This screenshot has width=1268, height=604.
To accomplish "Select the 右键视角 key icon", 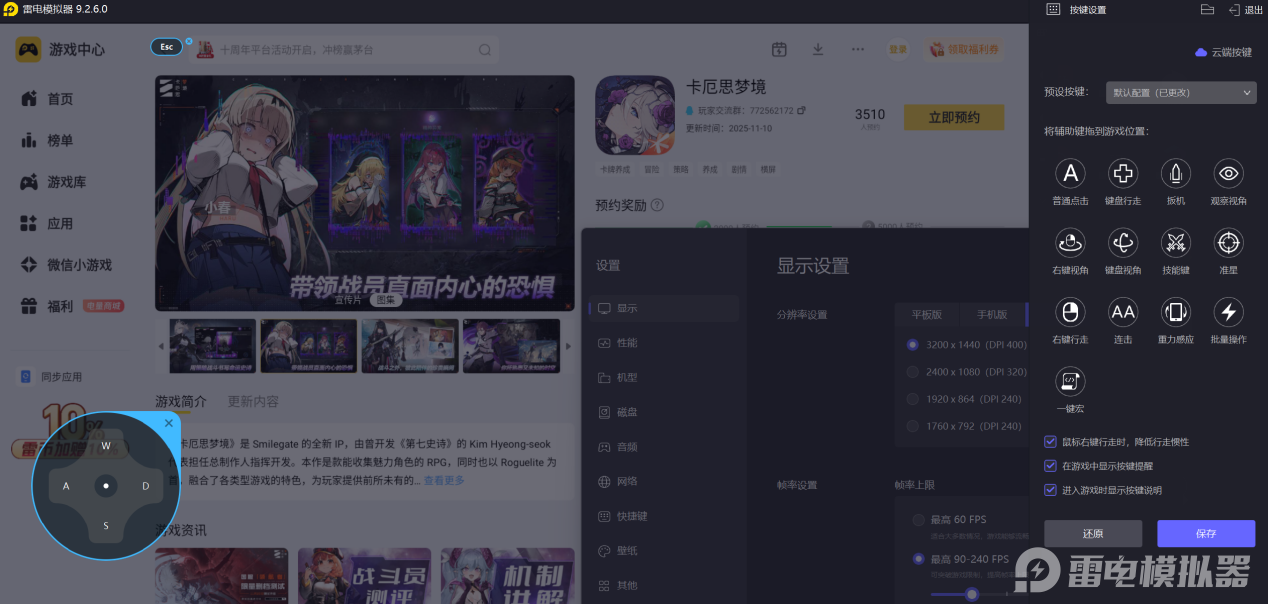I will coord(1070,242).
